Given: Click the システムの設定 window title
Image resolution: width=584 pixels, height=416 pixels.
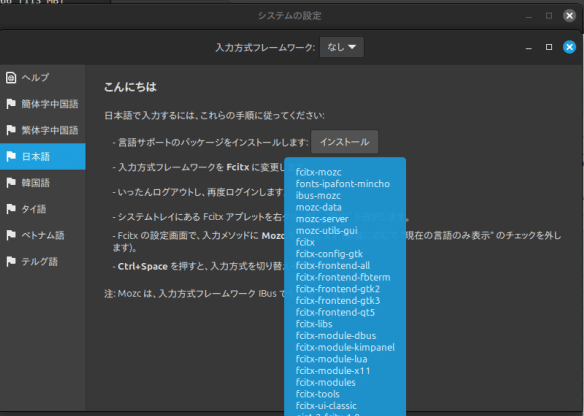Looking at the screenshot, I should coord(290,16).
